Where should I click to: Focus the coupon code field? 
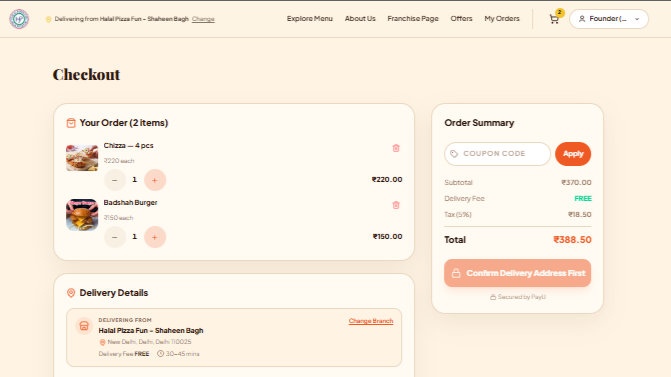[x=497, y=154]
